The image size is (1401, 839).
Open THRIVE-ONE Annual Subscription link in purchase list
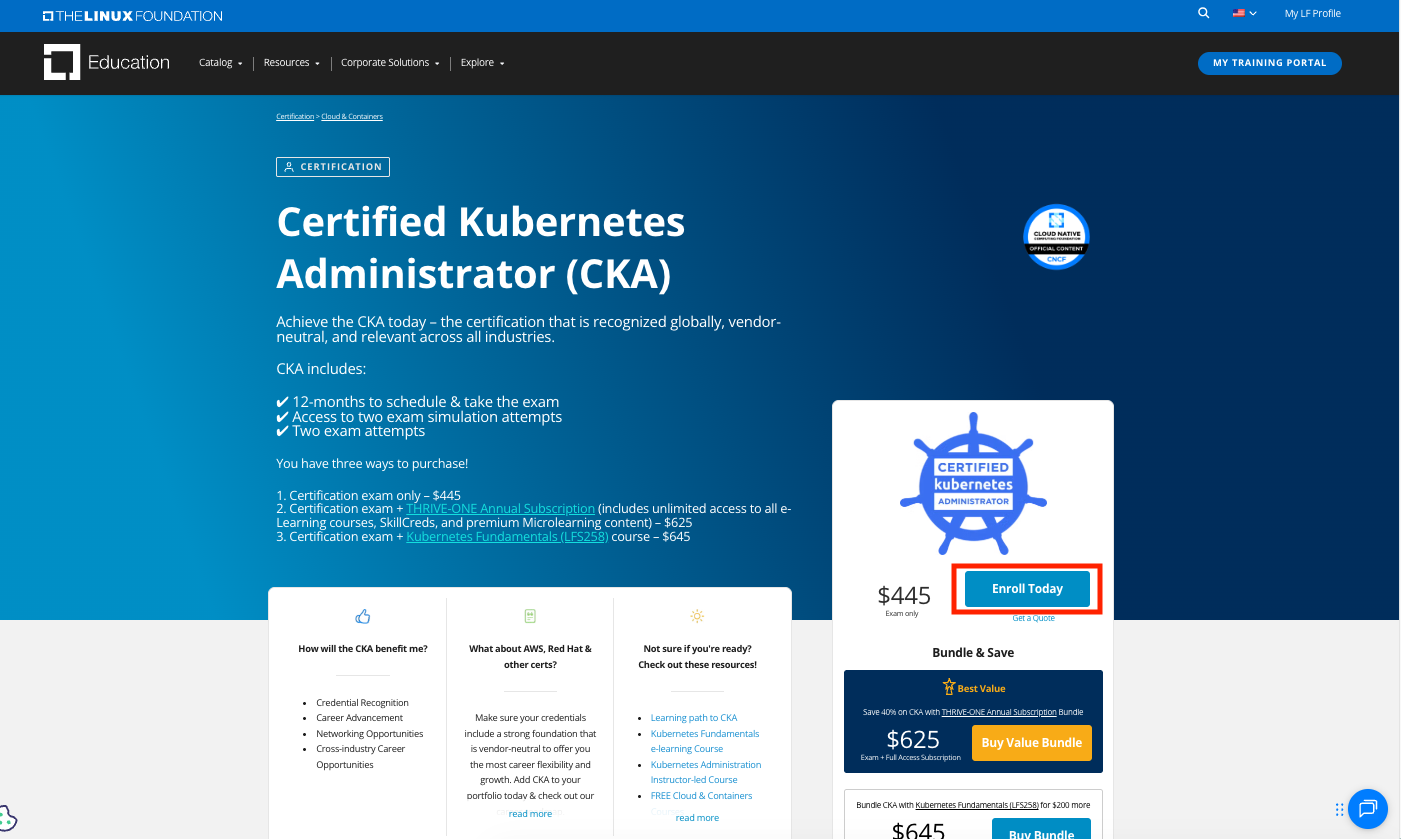(500, 509)
